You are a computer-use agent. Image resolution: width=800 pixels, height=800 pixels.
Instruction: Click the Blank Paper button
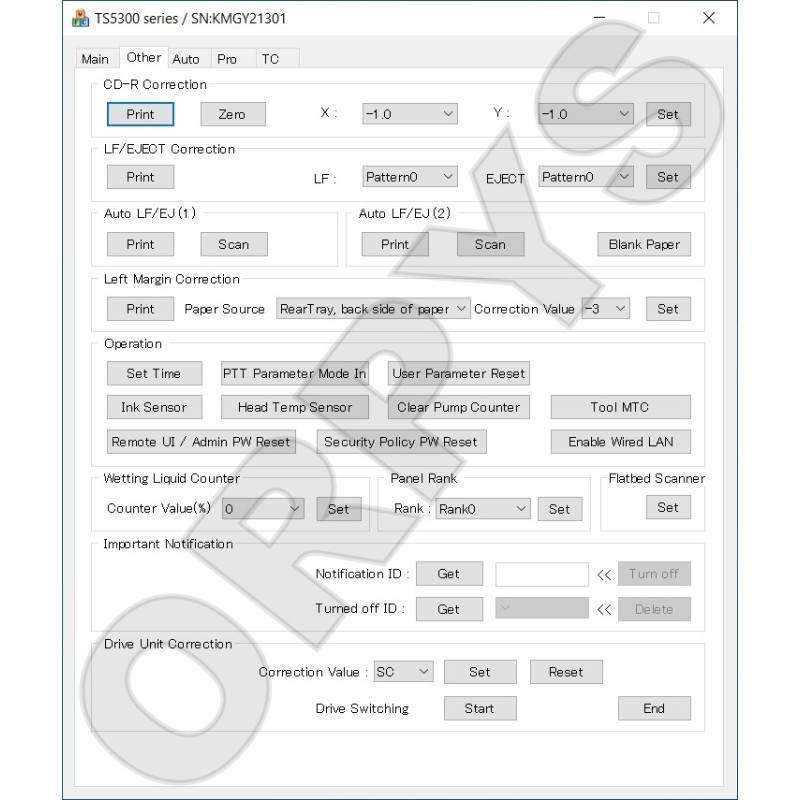(643, 244)
